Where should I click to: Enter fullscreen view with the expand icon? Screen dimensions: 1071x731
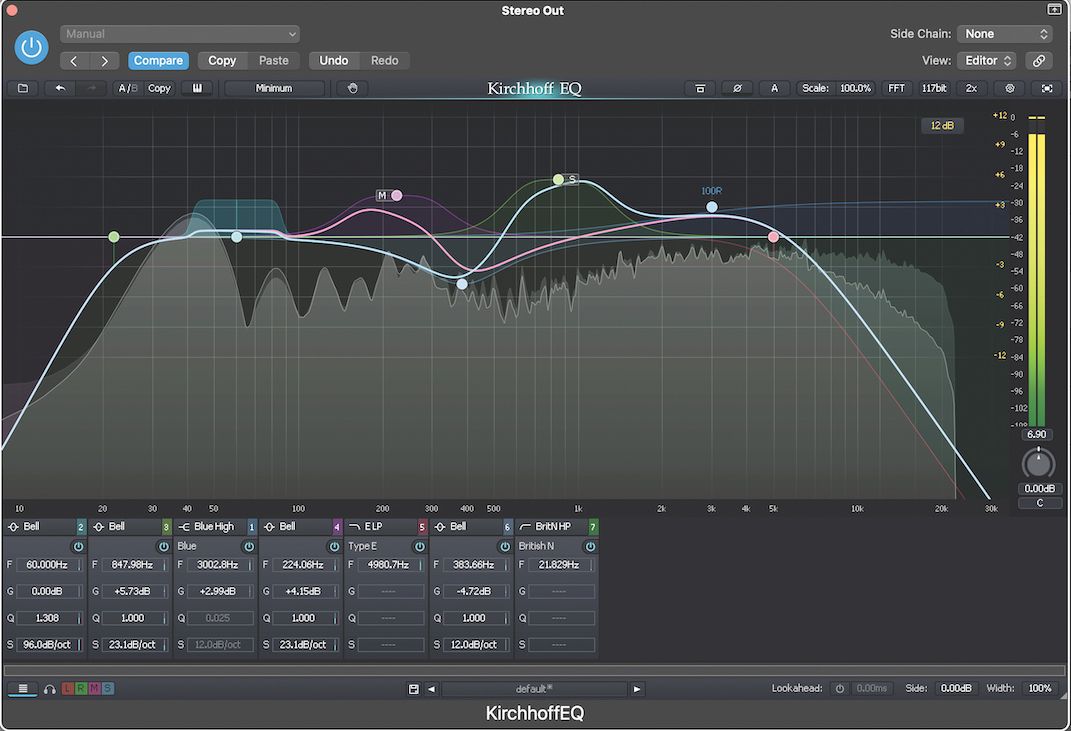tap(1045, 88)
